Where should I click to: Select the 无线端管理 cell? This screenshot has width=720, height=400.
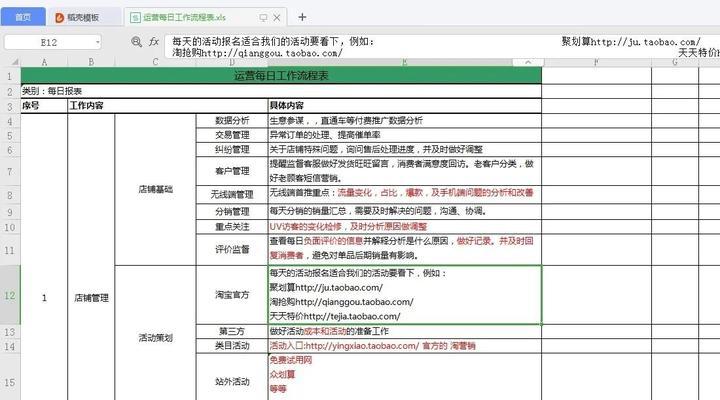pos(232,195)
